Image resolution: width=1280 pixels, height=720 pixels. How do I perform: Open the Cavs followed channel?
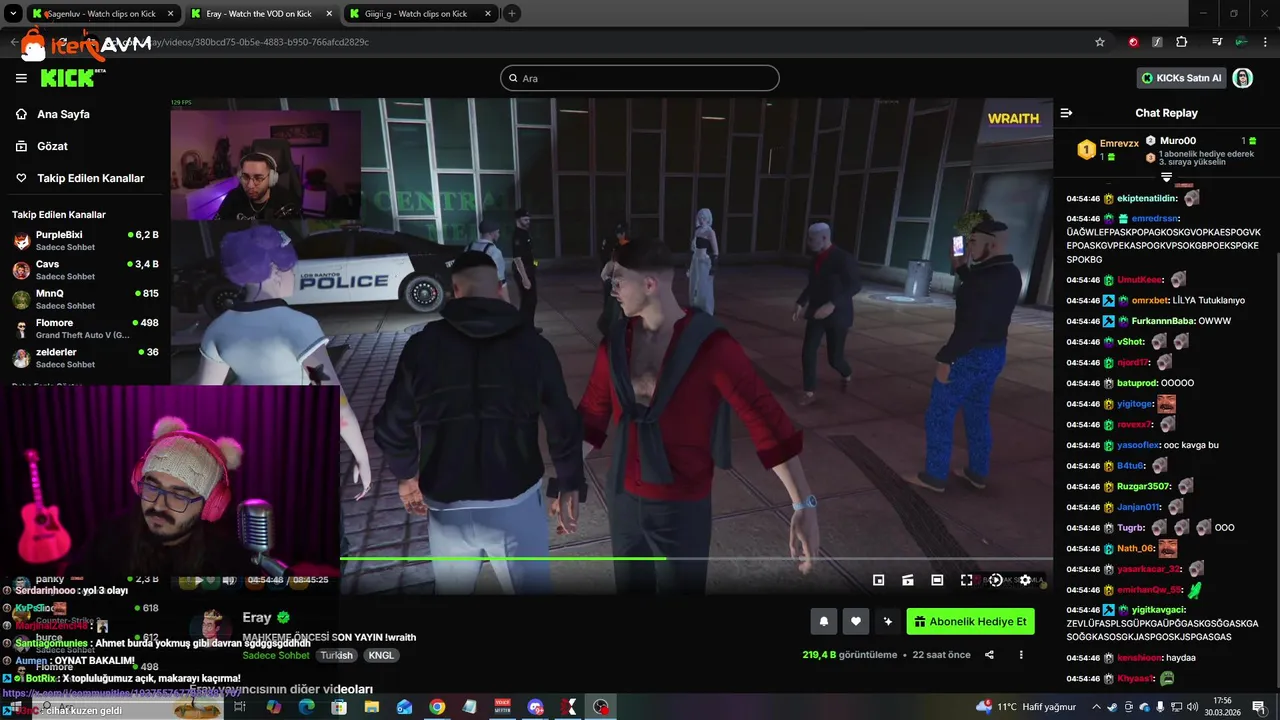(x=85, y=270)
